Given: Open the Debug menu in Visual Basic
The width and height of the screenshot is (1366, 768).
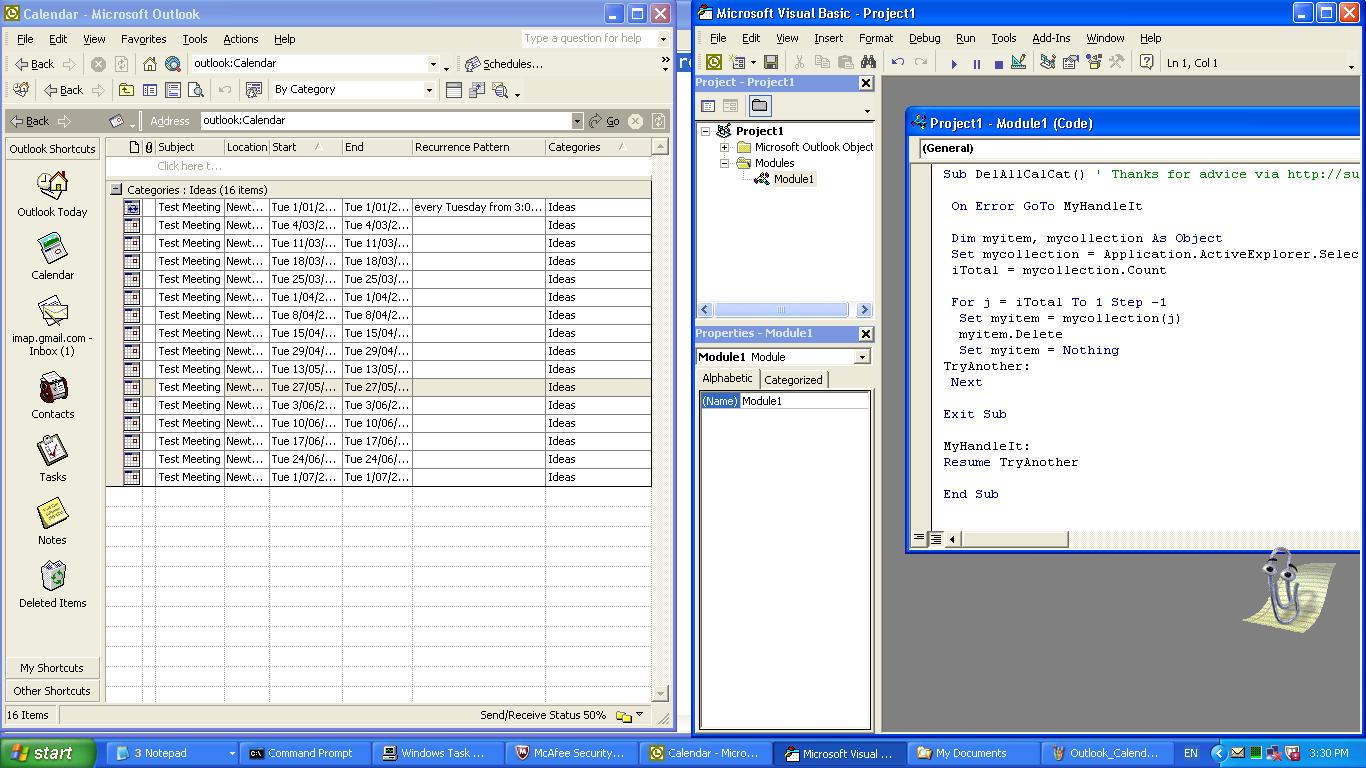Looking at the screenshot, I should (923, 38).
